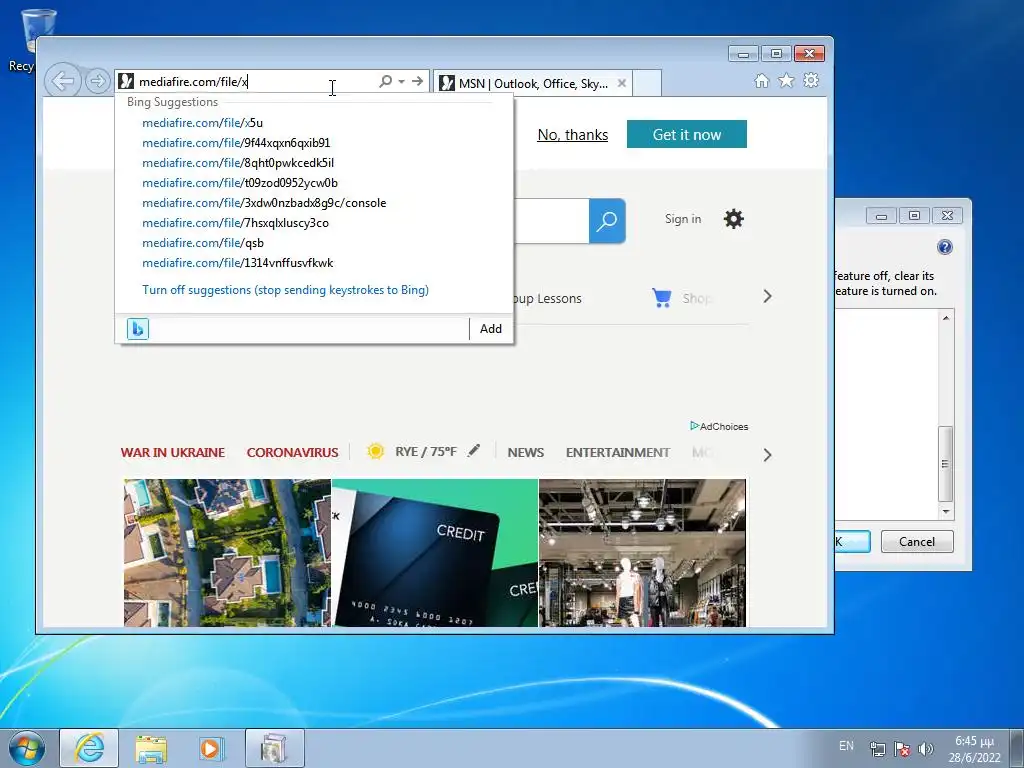Click the volume speaker tray icon
This screenshot has width=1024, height=768.
point(925,749)
